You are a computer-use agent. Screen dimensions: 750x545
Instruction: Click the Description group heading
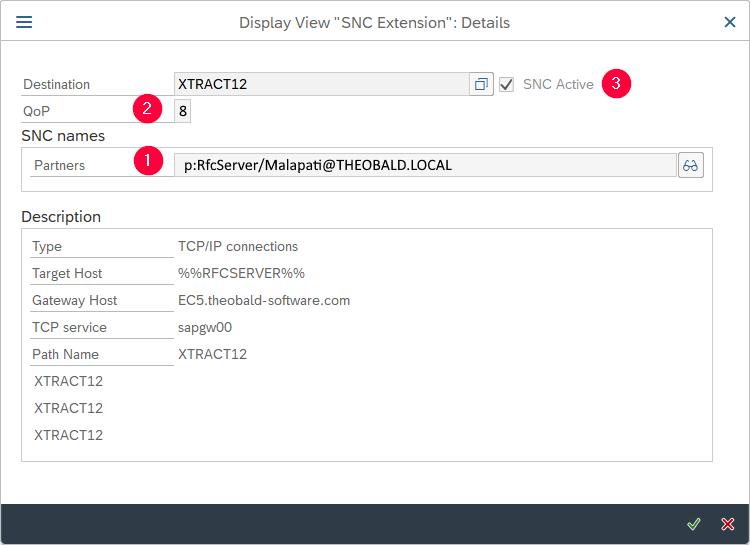click(61, 217)
